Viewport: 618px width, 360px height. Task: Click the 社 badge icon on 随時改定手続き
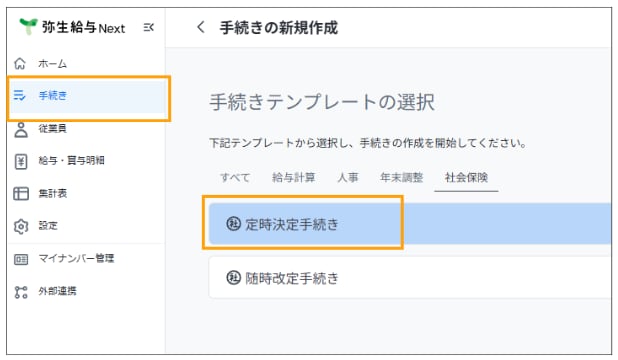pos(233,277)
